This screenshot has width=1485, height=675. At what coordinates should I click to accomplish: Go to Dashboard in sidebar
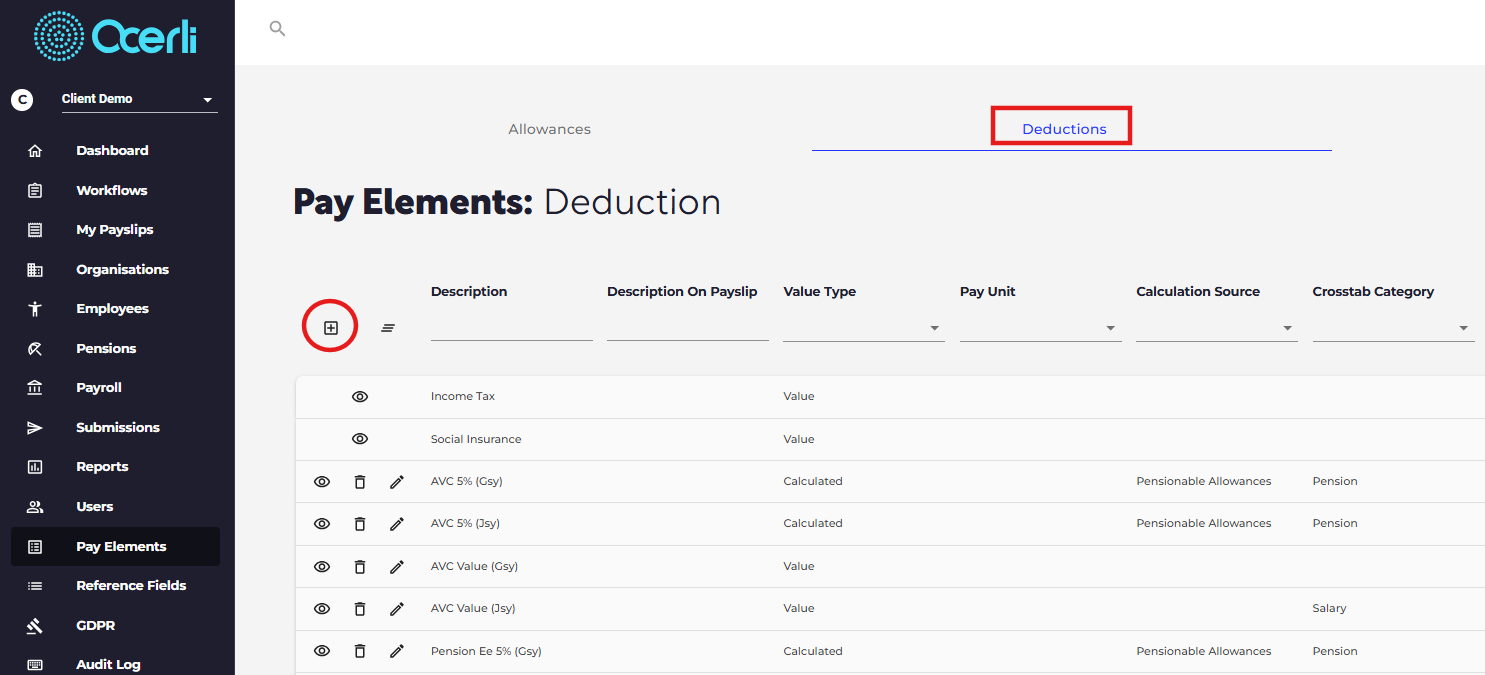(112, 151)
